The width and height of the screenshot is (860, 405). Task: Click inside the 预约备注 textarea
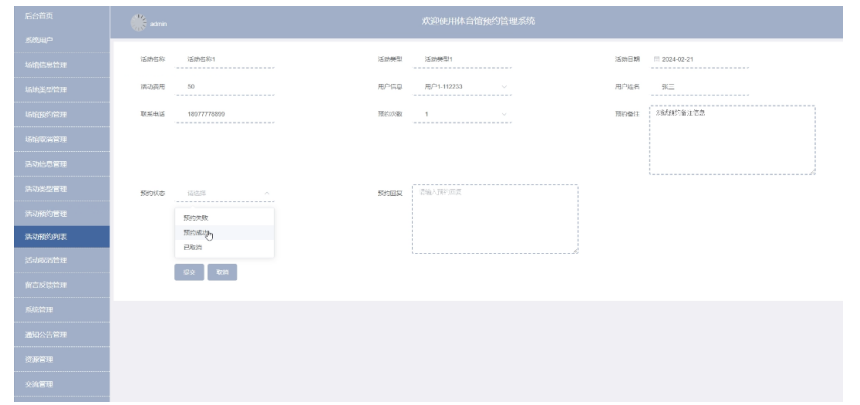point(732,140)
